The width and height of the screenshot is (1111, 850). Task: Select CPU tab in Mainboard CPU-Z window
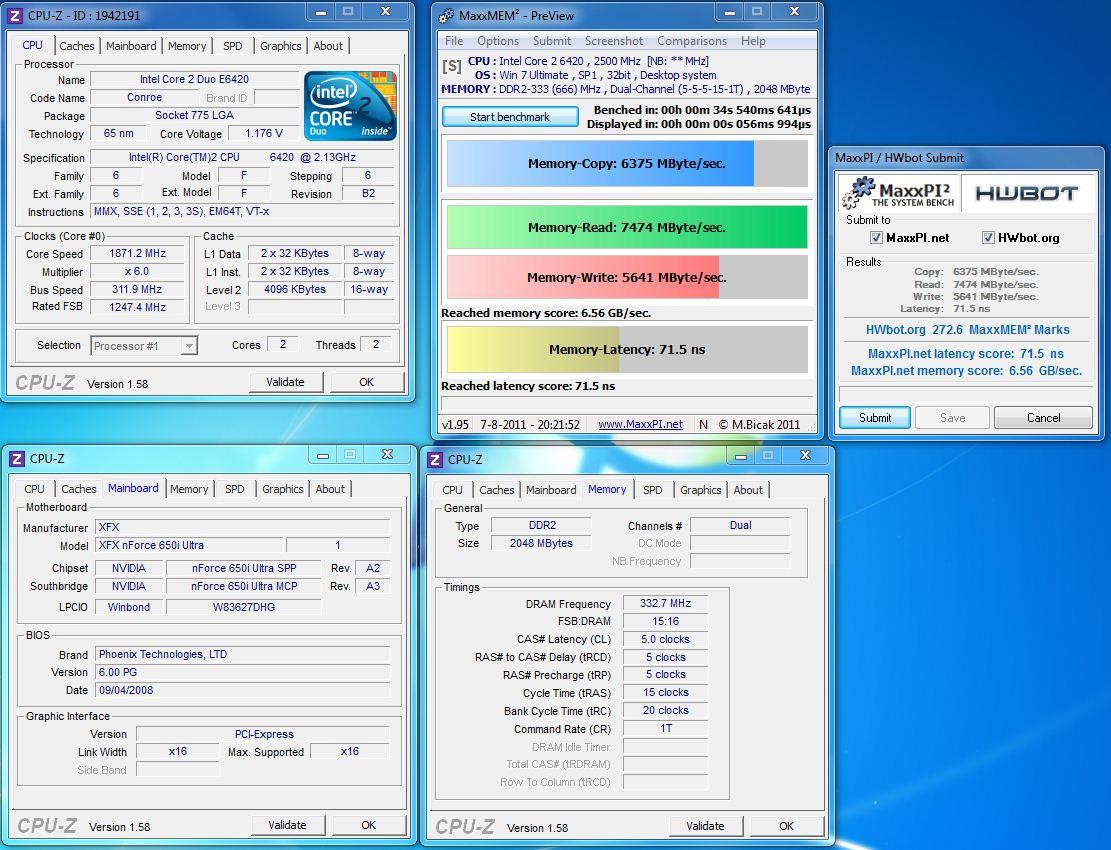(x=34, y=489)
